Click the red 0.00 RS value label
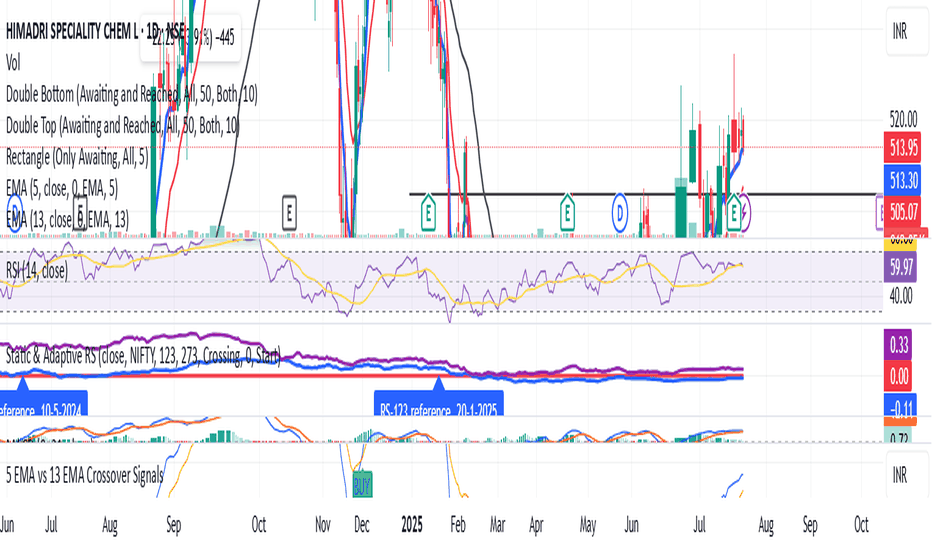 pyautogui.click(x=899, y=376)
